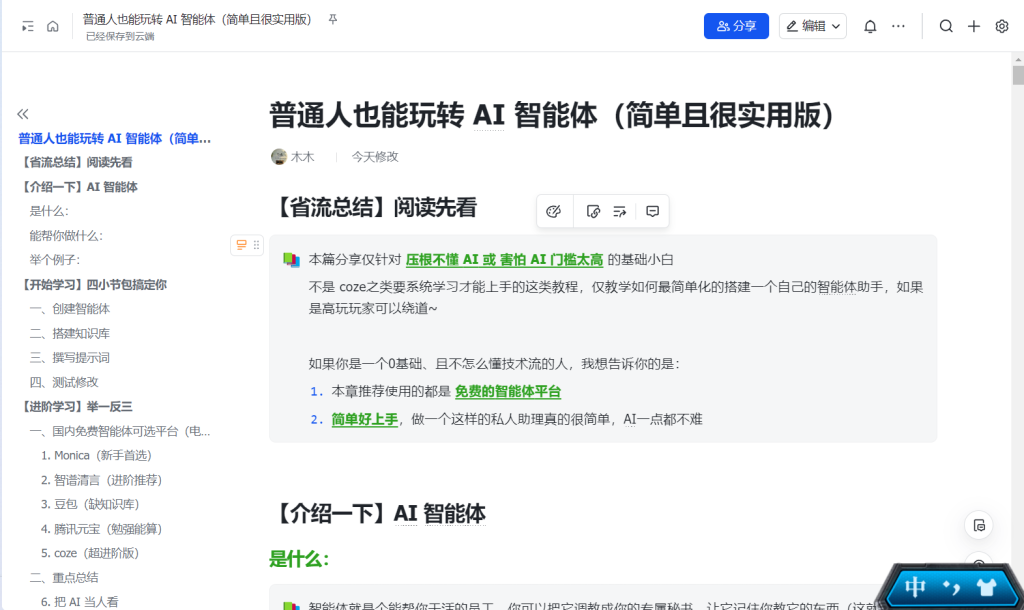This screenshot has height=610, width=1024.
Task: Click the link '免费的智能体平台'
Action: coord(508,392)
